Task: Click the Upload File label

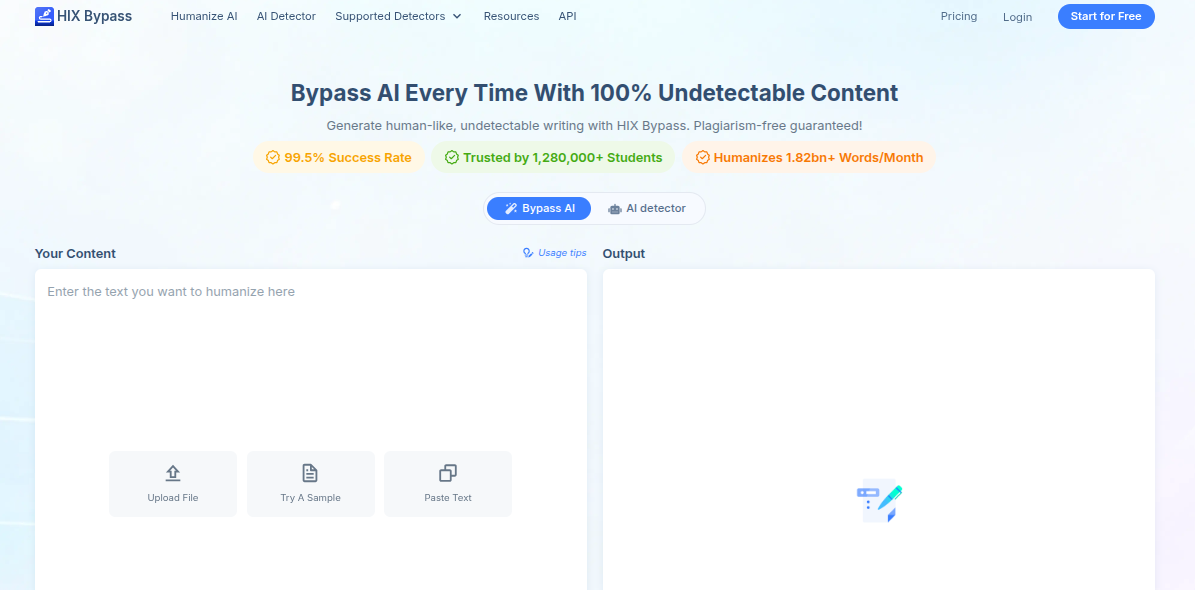Action: [173, 498]
